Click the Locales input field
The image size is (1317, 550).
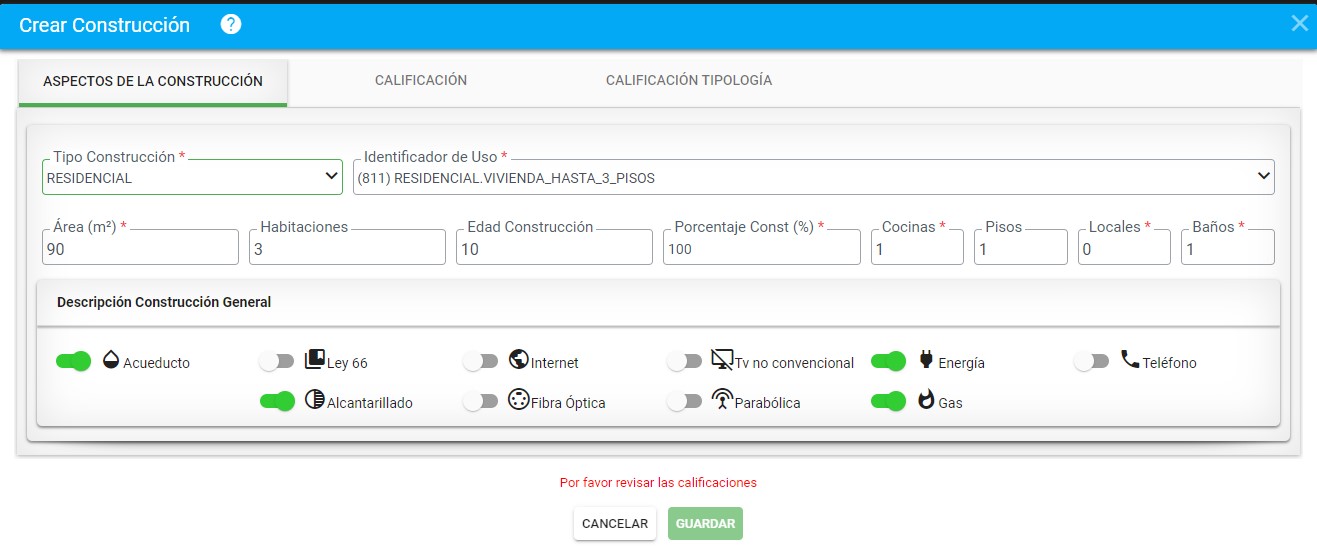pyautogui.click(x=1124, y=247)
